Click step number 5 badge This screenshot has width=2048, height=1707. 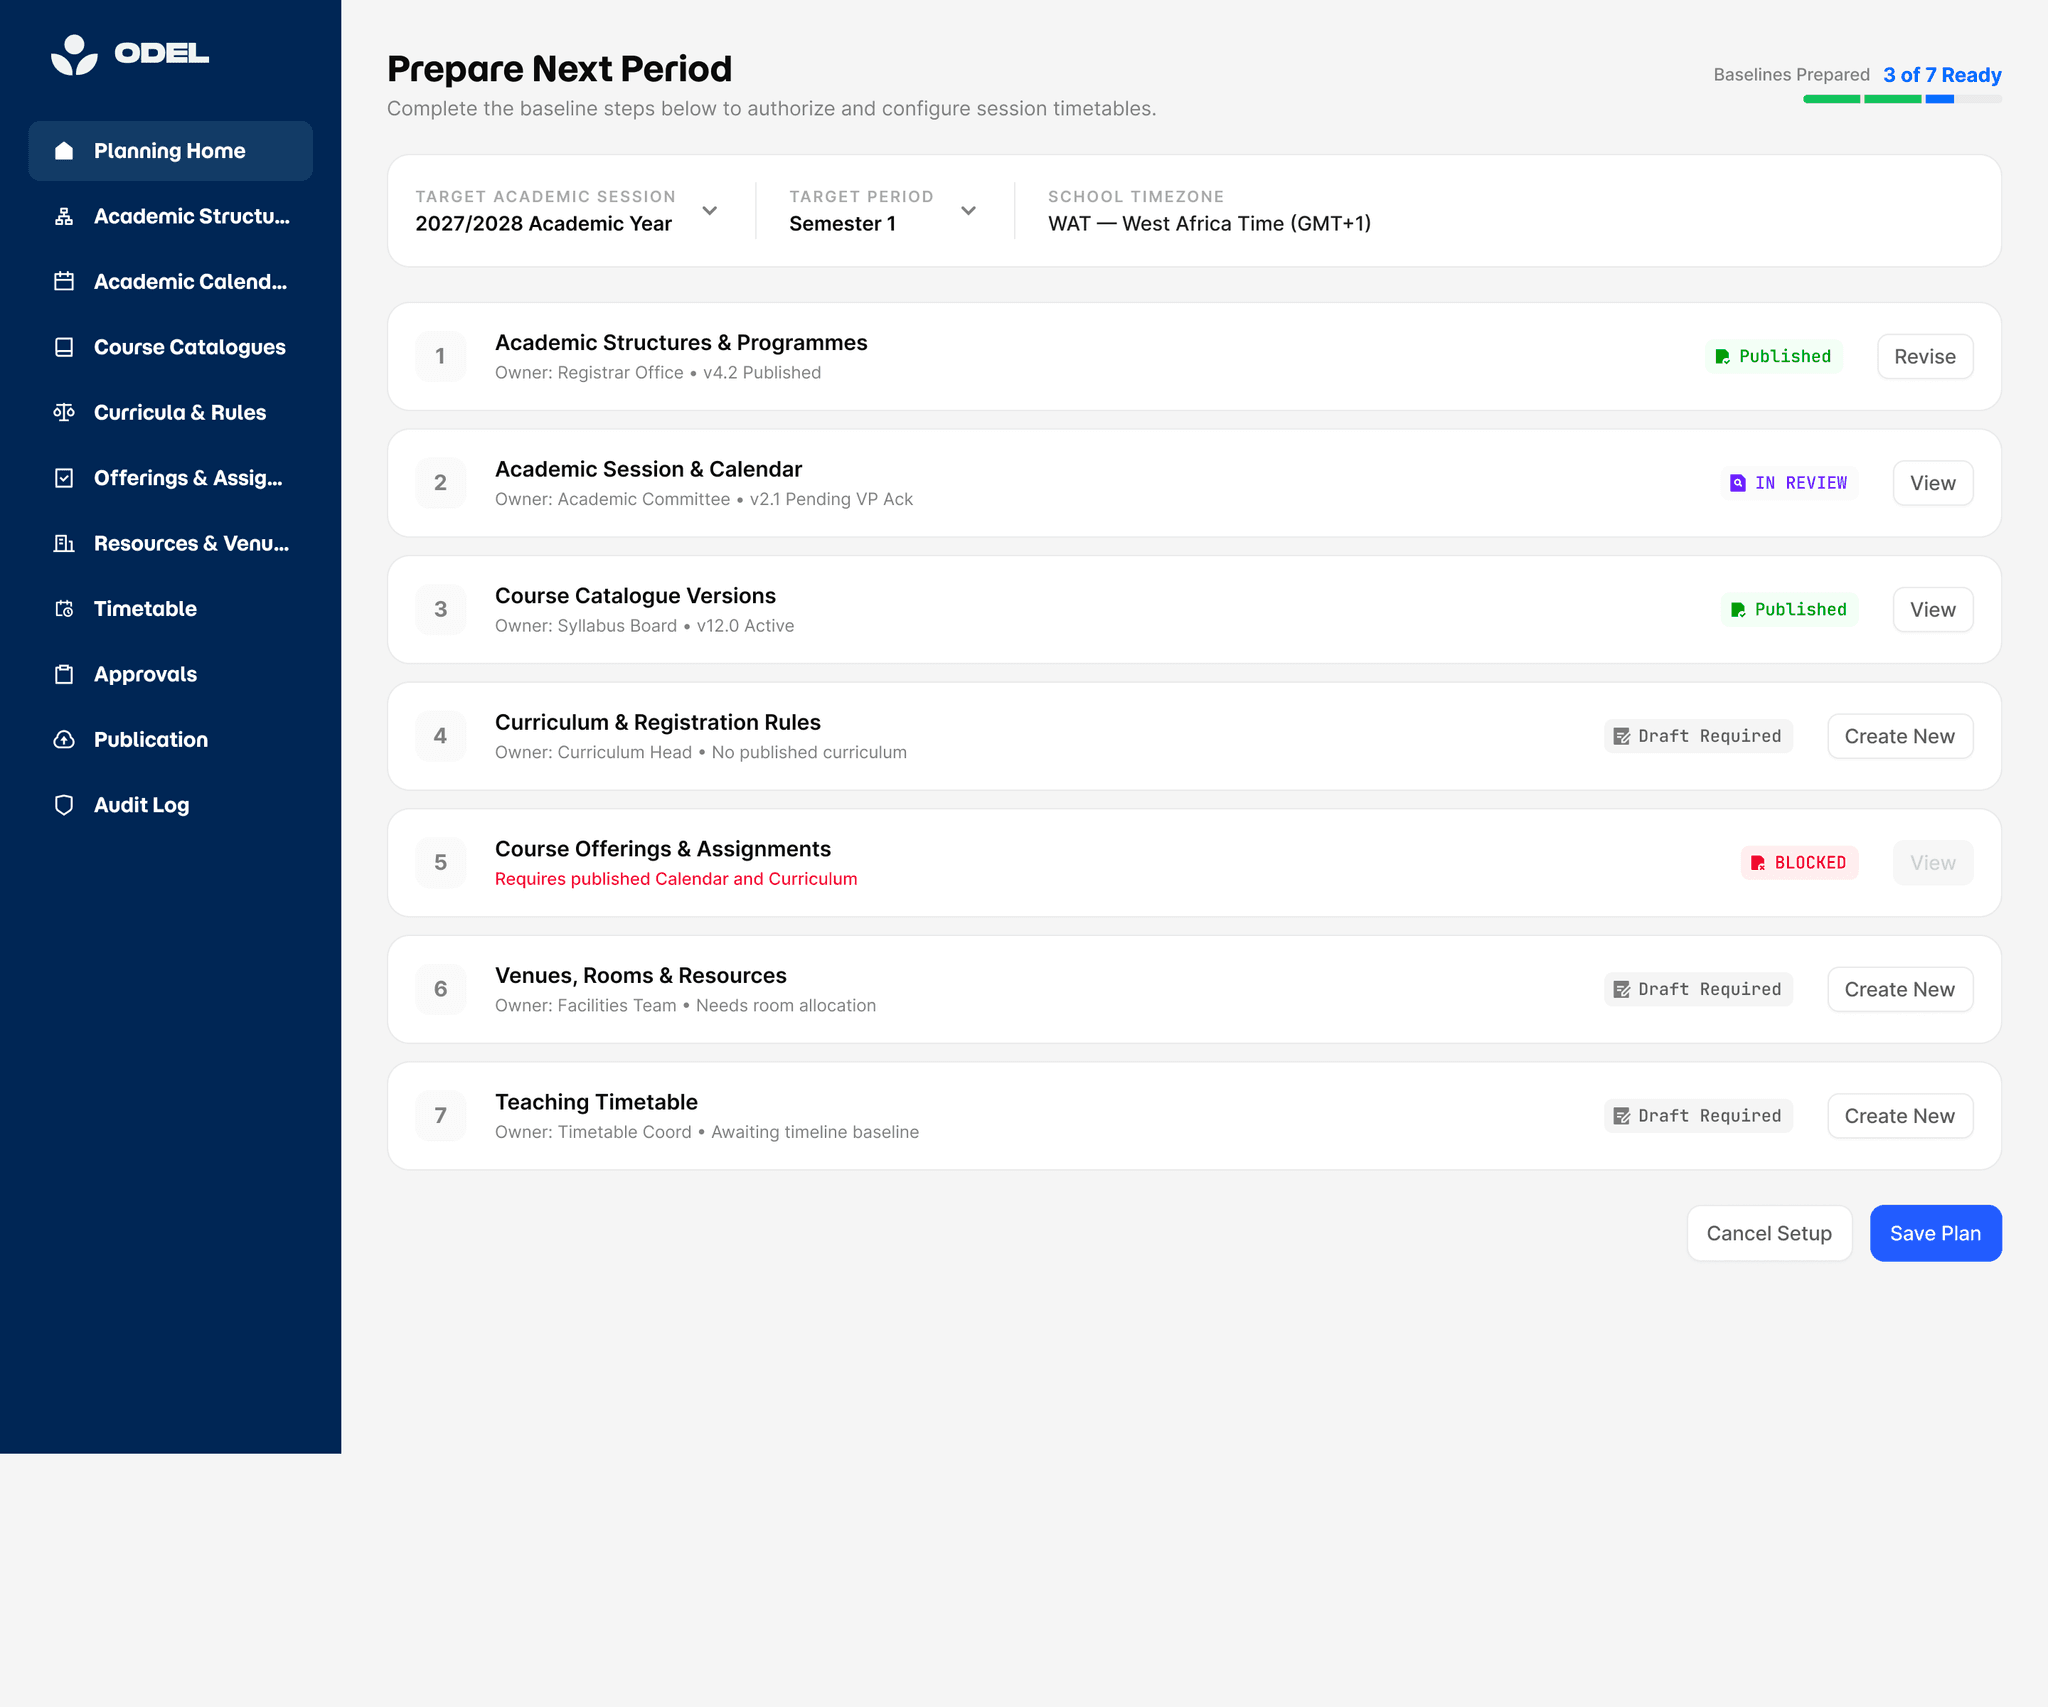click(440, 863)
